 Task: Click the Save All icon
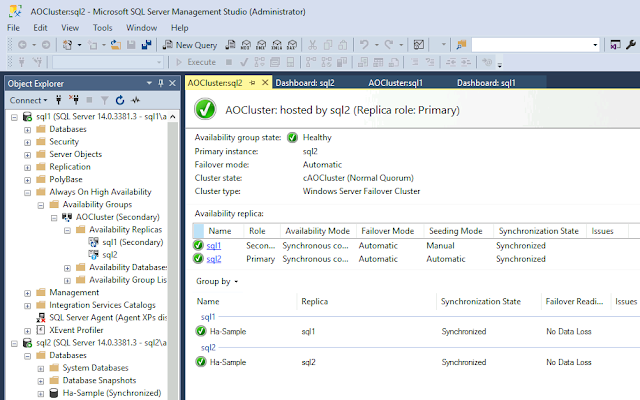146,45
